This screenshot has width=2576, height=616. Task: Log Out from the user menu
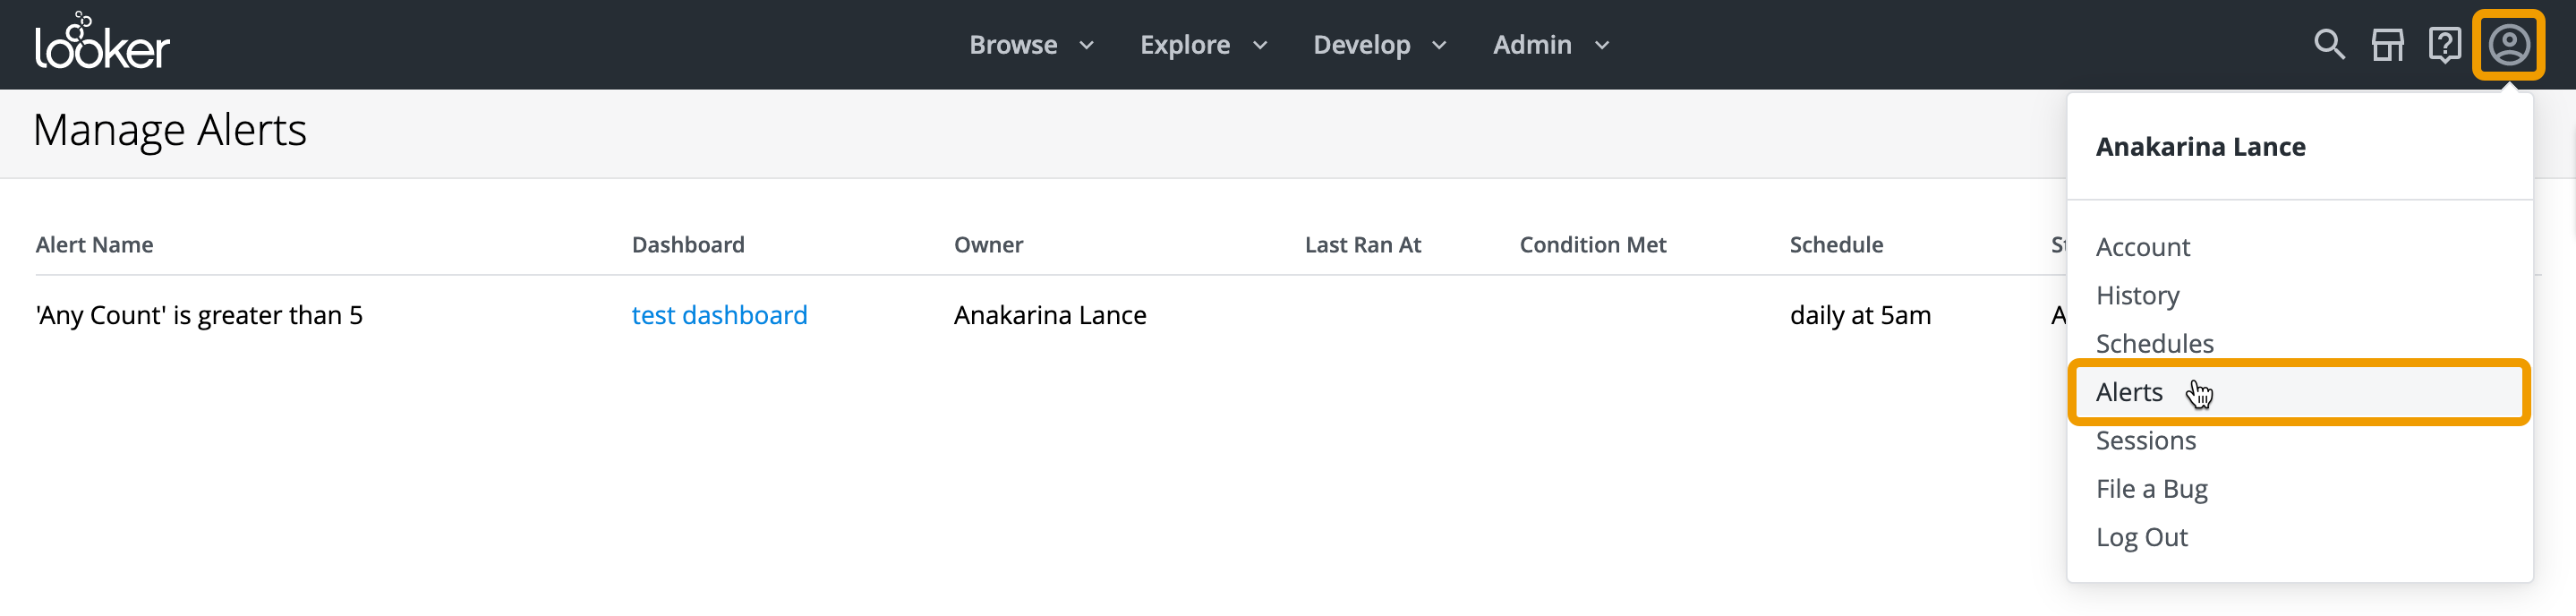[x=2141, y=537]
